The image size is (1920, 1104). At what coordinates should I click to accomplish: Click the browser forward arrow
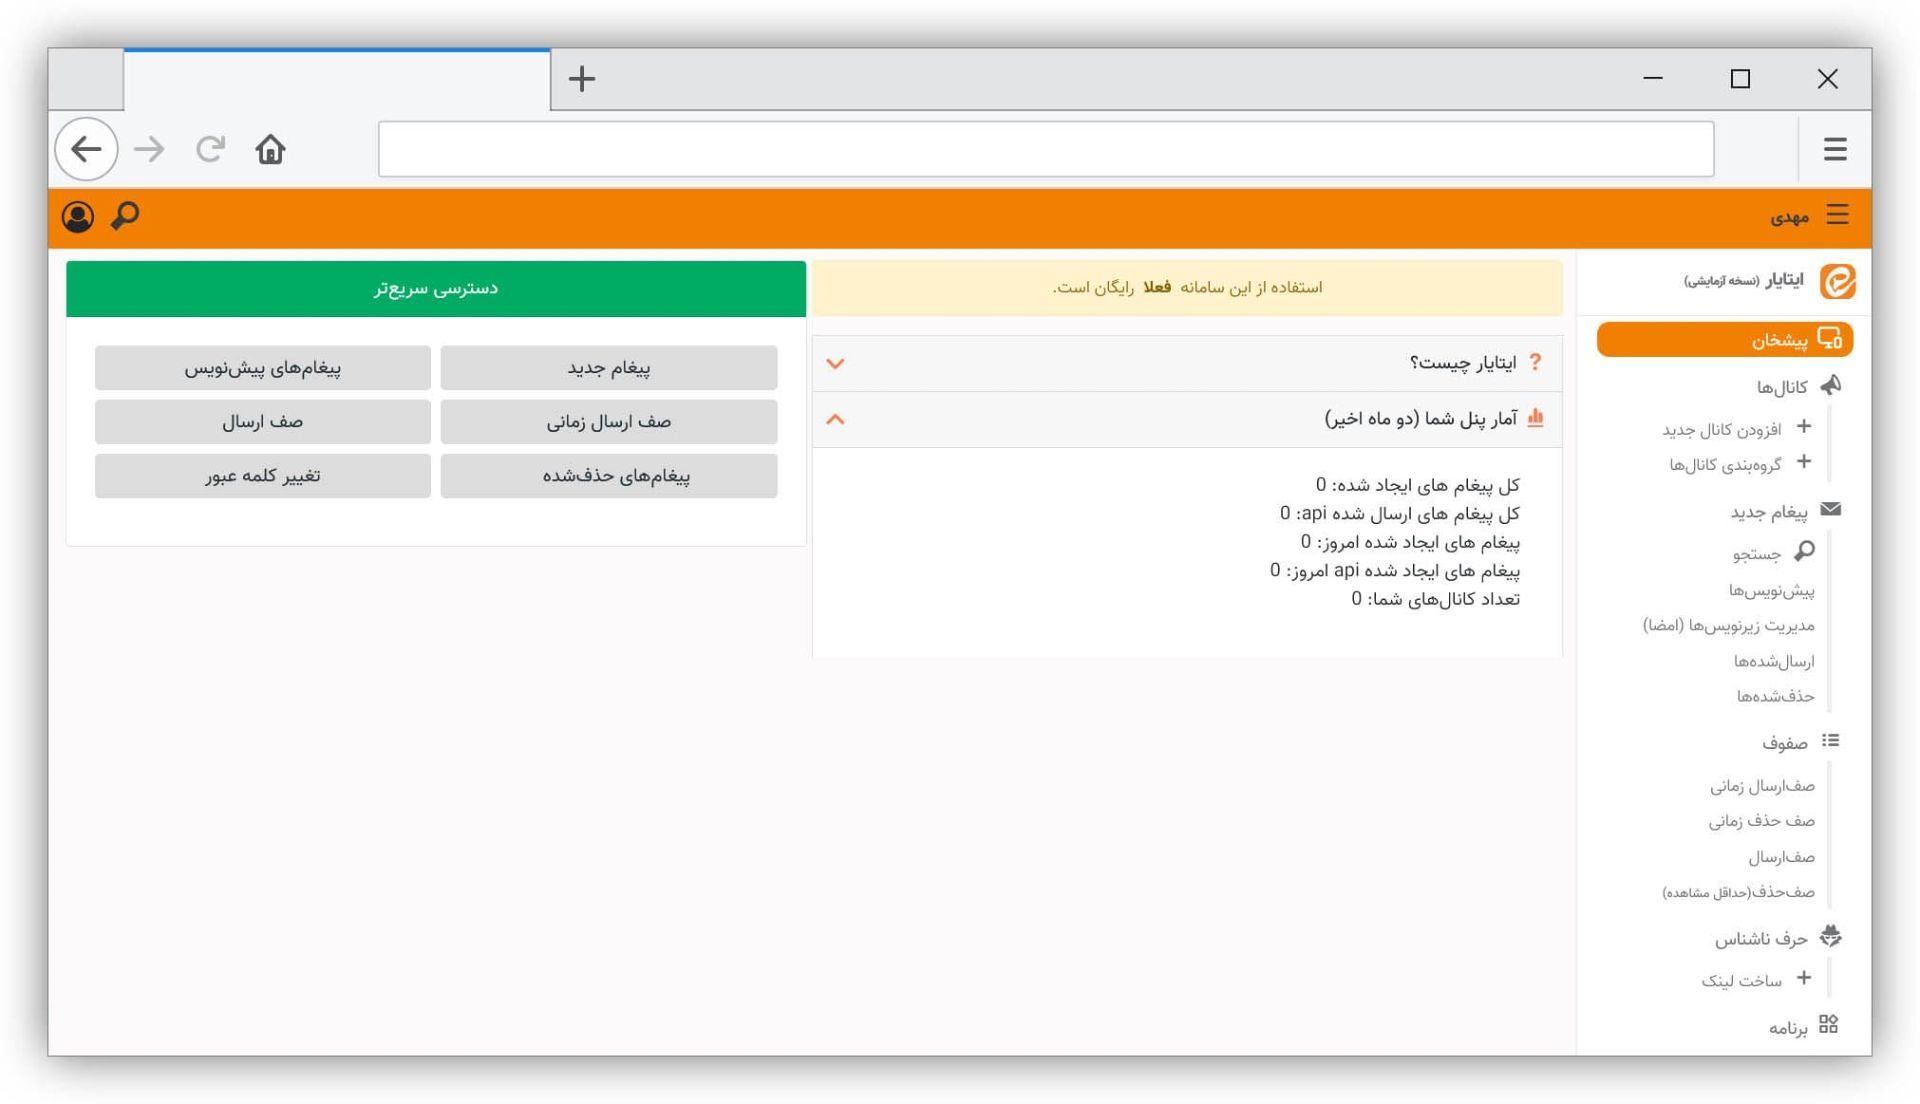click(x=150, y=149)
